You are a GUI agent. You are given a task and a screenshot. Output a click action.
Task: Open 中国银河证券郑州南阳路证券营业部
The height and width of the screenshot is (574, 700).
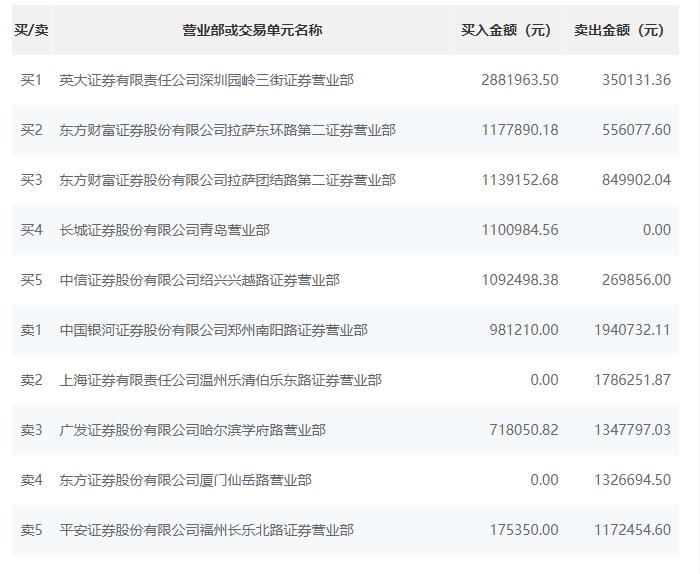214,330
